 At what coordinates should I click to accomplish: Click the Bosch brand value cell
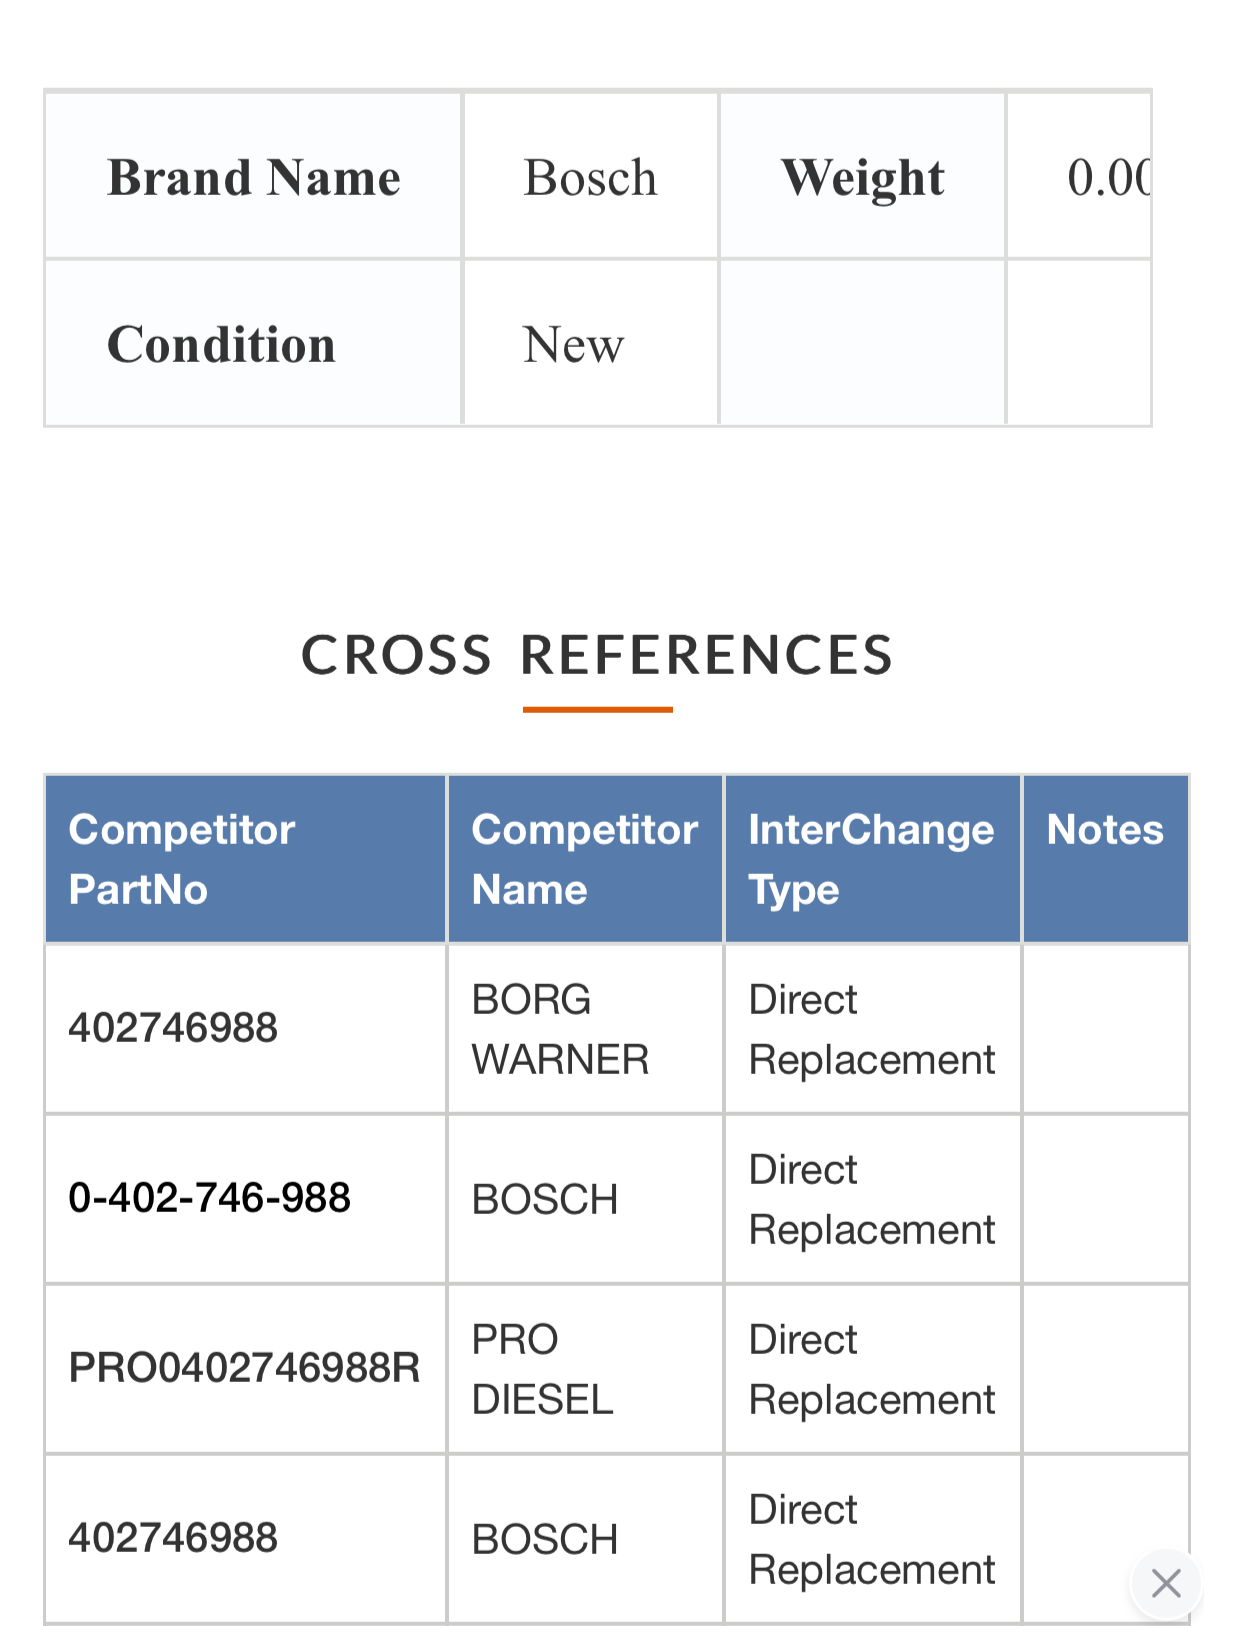(590, 178)
